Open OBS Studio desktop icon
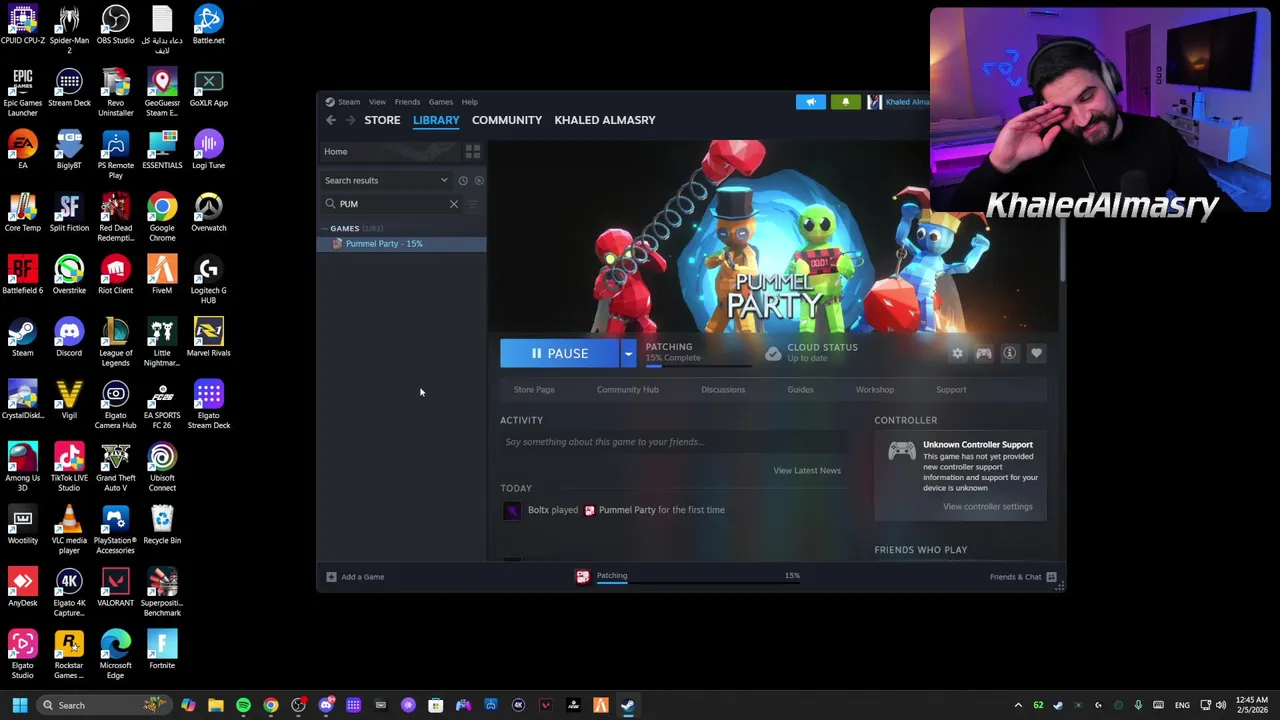1280x720 pixels. 115,26
